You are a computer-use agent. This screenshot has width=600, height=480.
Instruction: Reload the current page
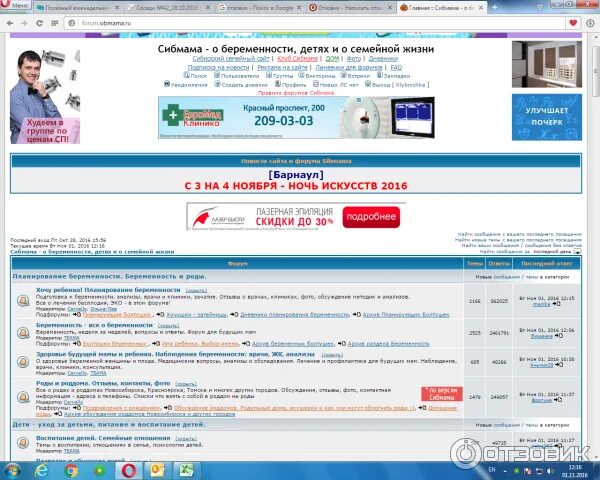click(39, 23)
